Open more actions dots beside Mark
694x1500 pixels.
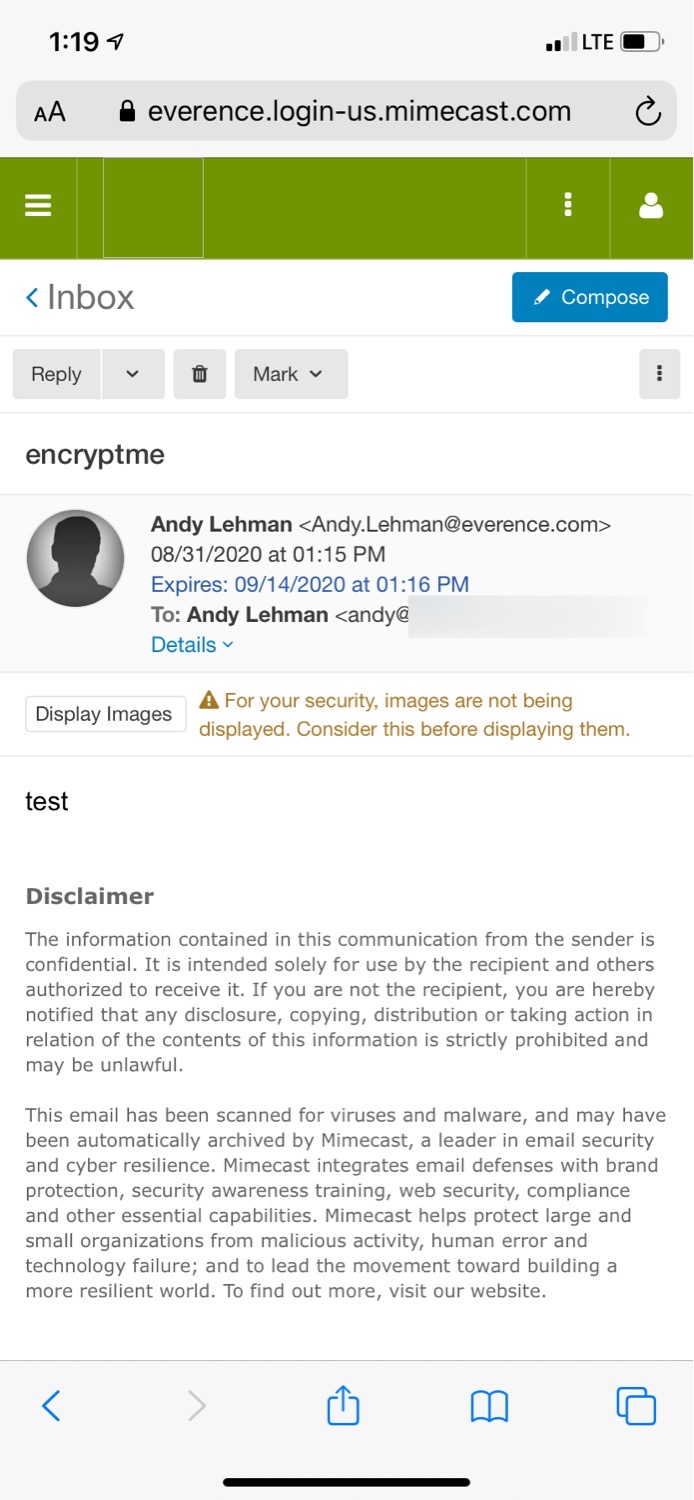659,374
